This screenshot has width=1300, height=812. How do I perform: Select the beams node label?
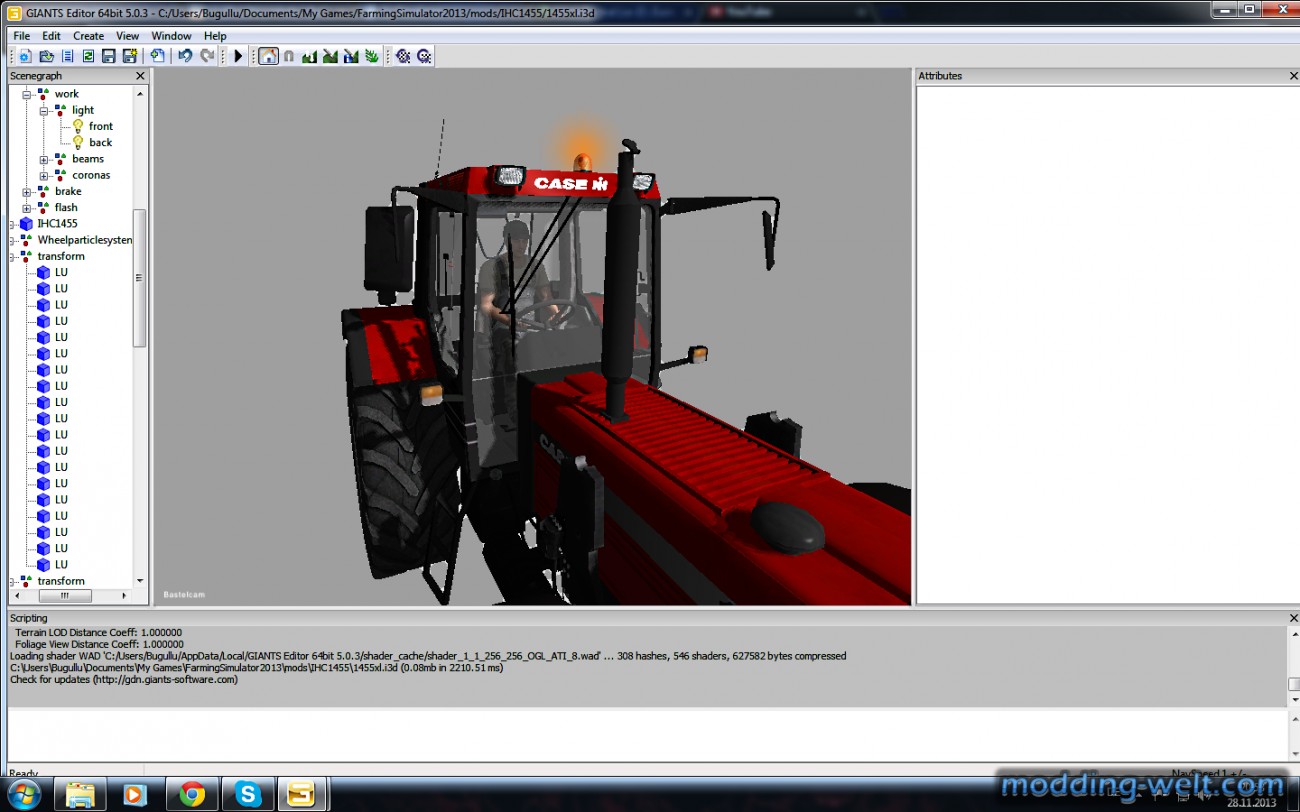coord(88,159)
